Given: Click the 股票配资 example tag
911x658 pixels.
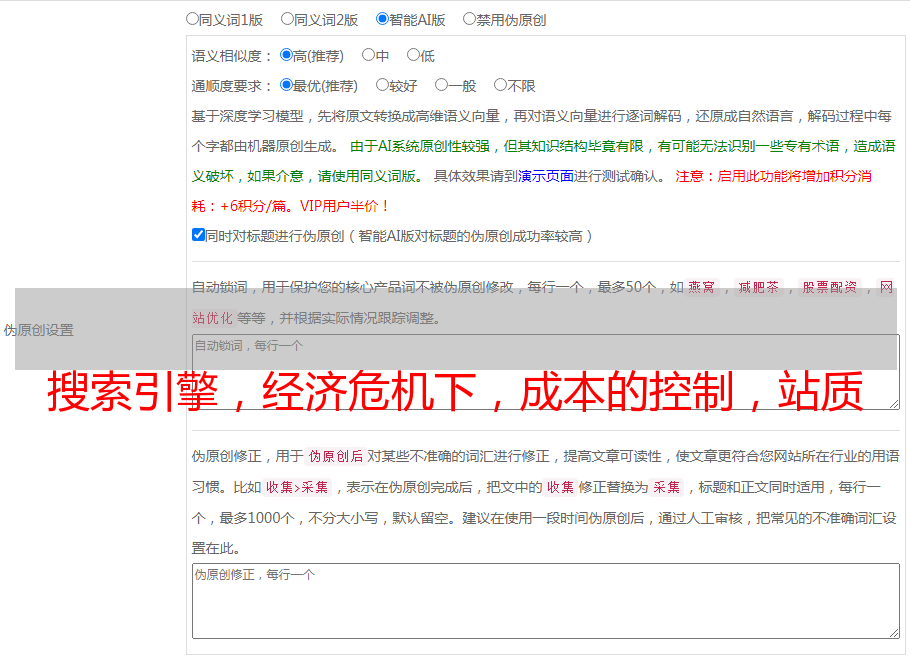Looking at the screenshot, I should point(830,287).
